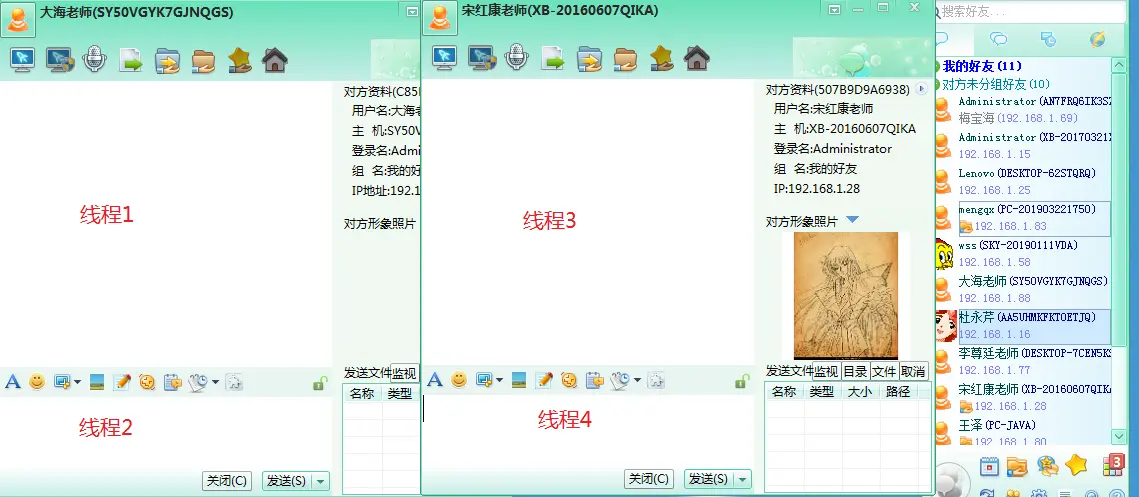Screen dimensions: 1139x497
Task: Open remote desktop icon in 大海老师 window
Action: pos(22,60)
